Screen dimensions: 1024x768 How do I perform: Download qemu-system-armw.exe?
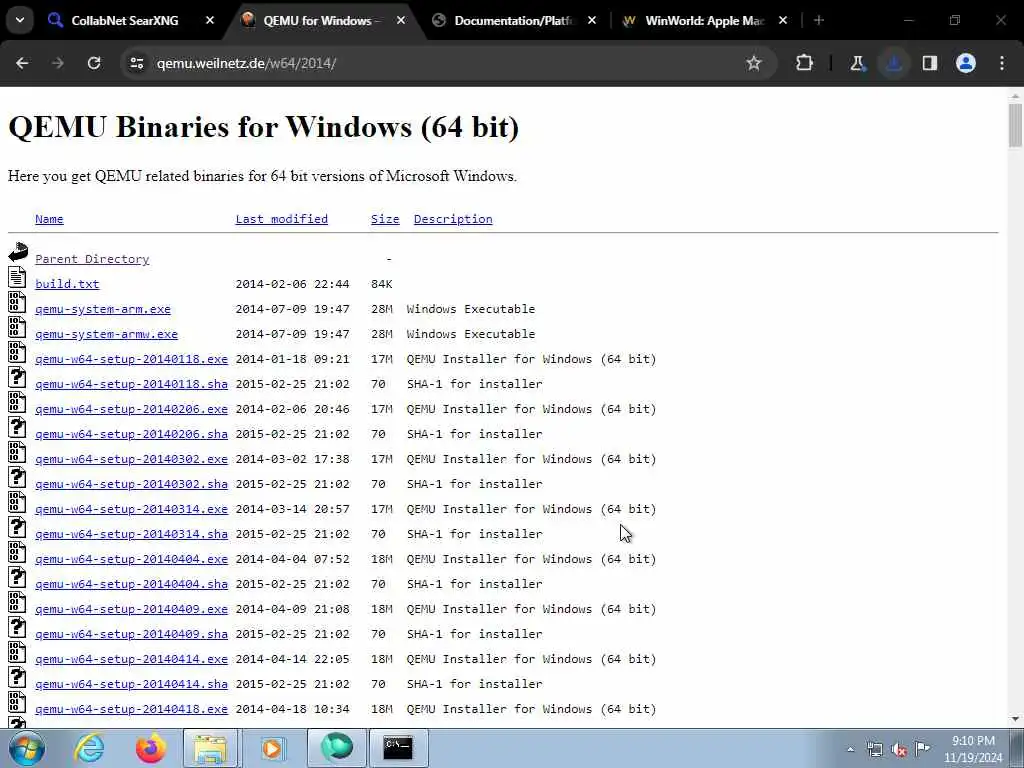[106, 334]
